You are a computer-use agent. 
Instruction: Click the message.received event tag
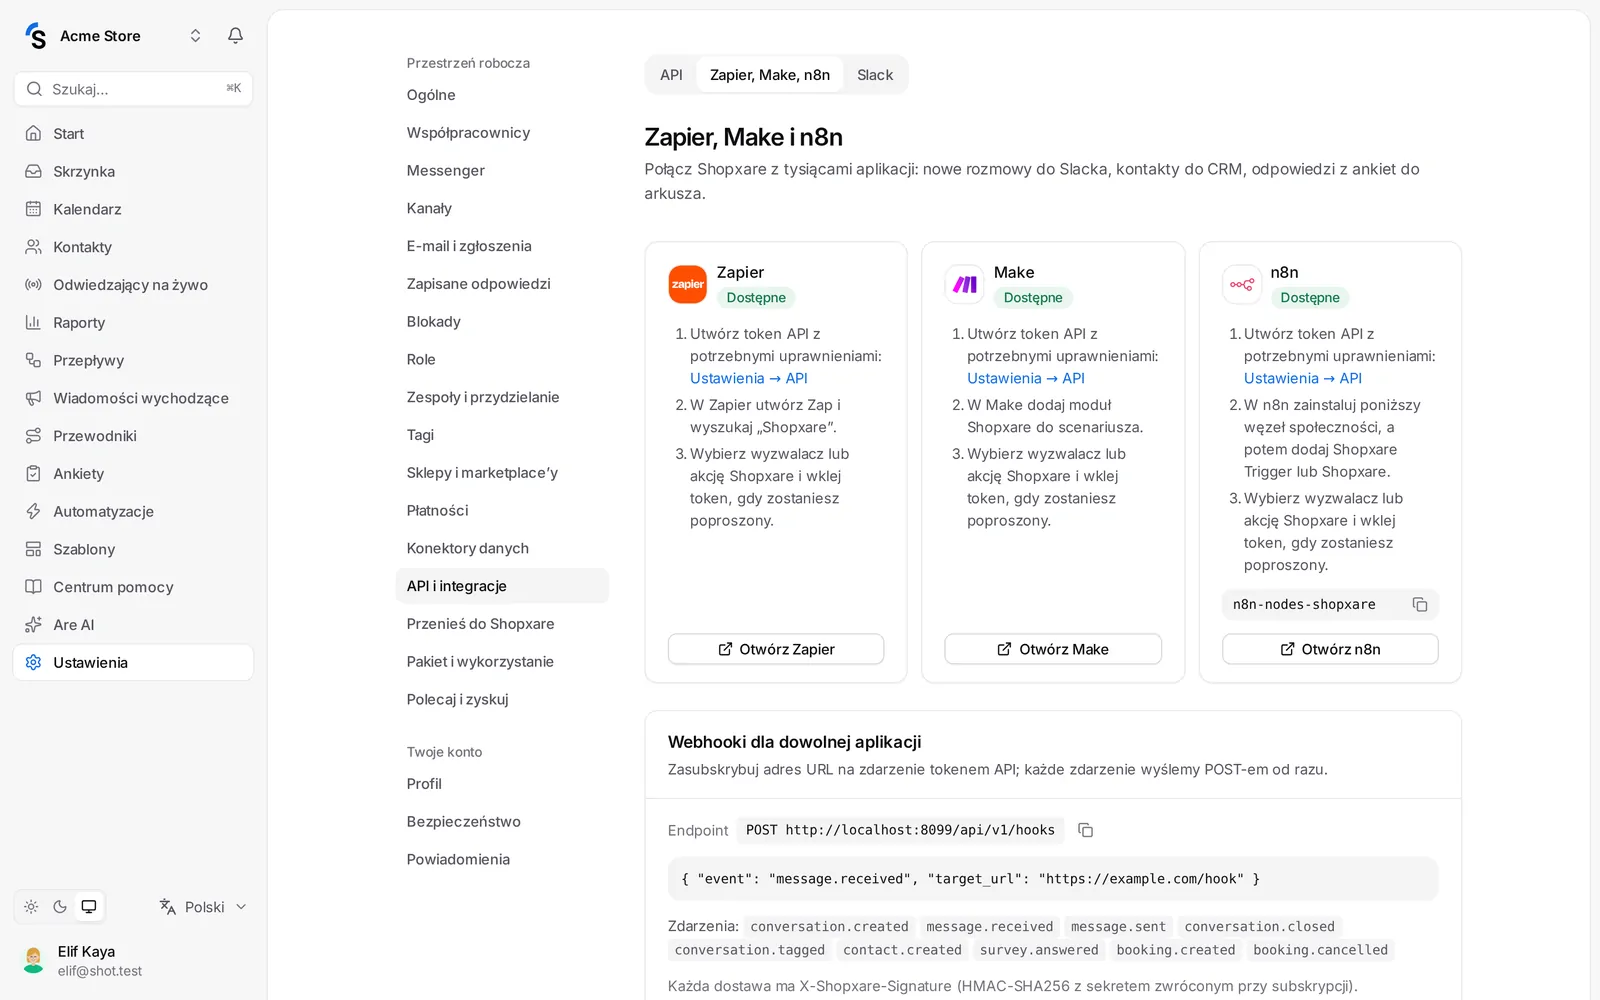point(989,927)
